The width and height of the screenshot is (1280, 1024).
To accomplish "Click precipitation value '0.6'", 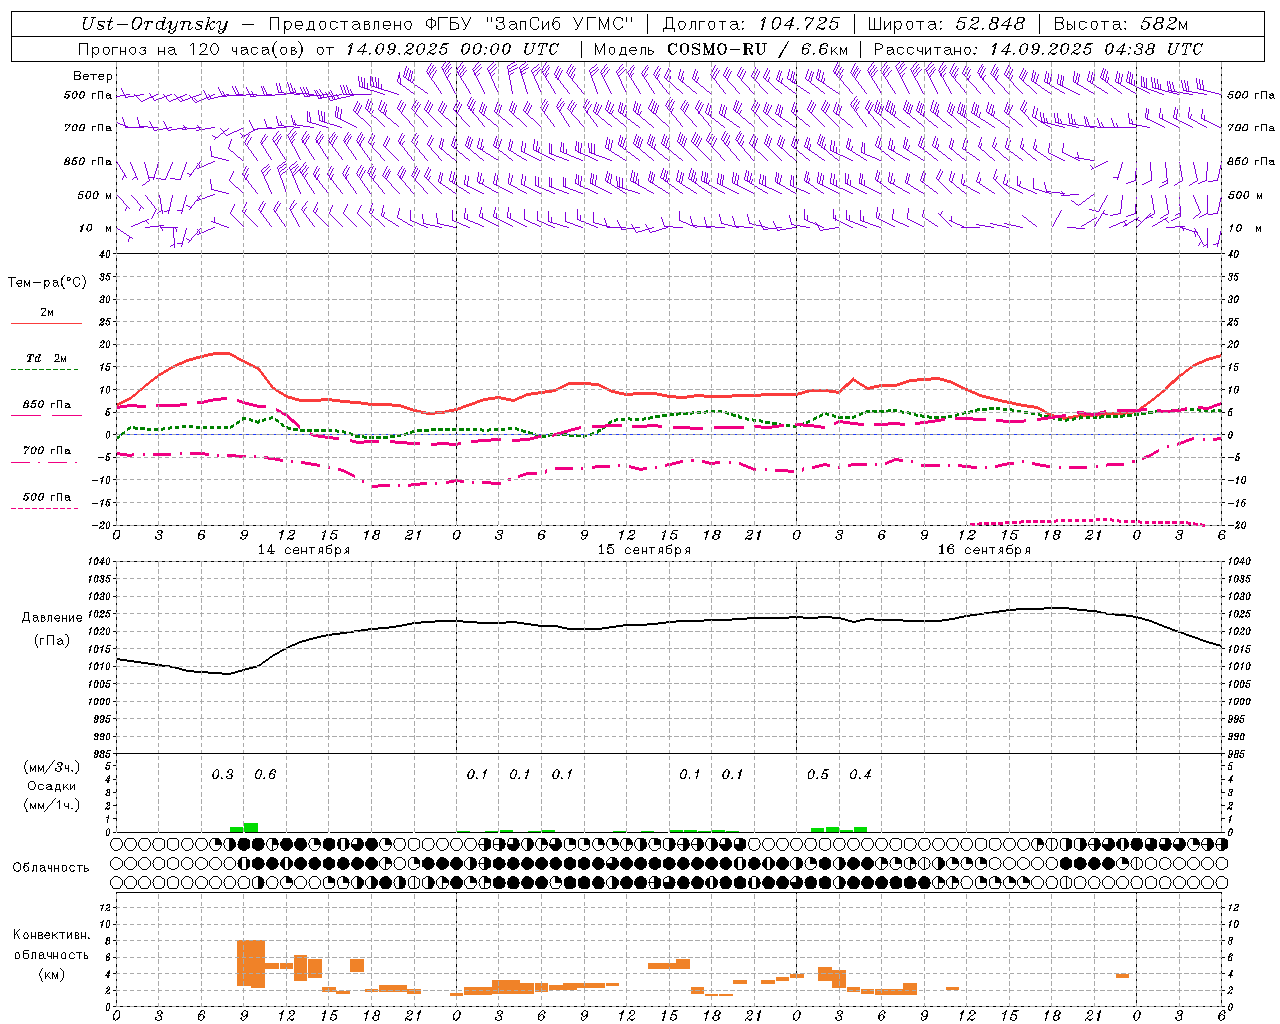I will [265, 775].
